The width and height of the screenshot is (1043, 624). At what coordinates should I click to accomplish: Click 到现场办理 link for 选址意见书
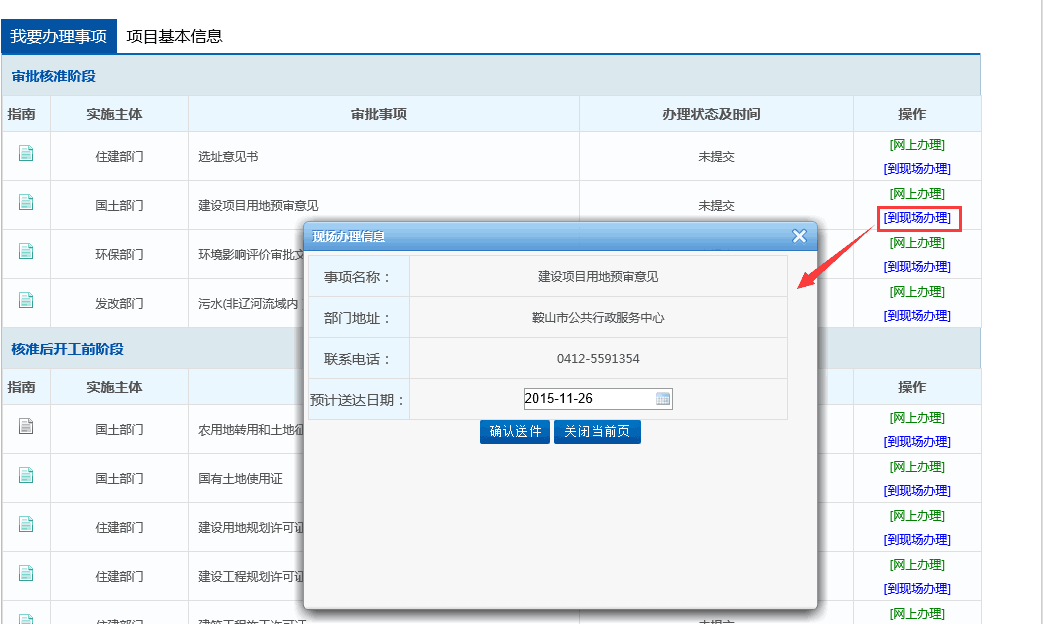pos(917,169)
